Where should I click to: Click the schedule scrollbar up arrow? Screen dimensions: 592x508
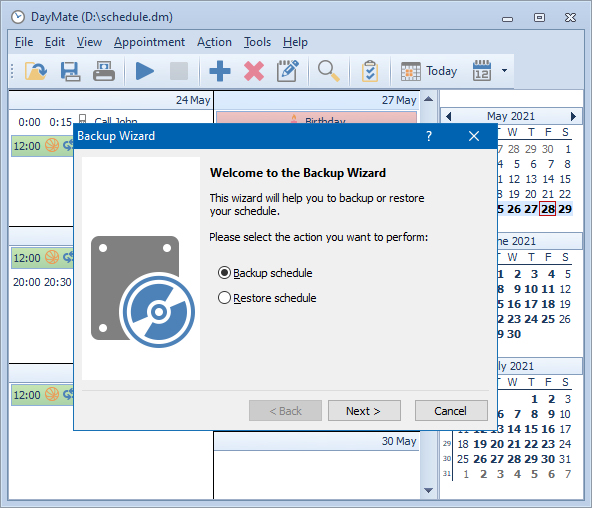pos(429,99)
